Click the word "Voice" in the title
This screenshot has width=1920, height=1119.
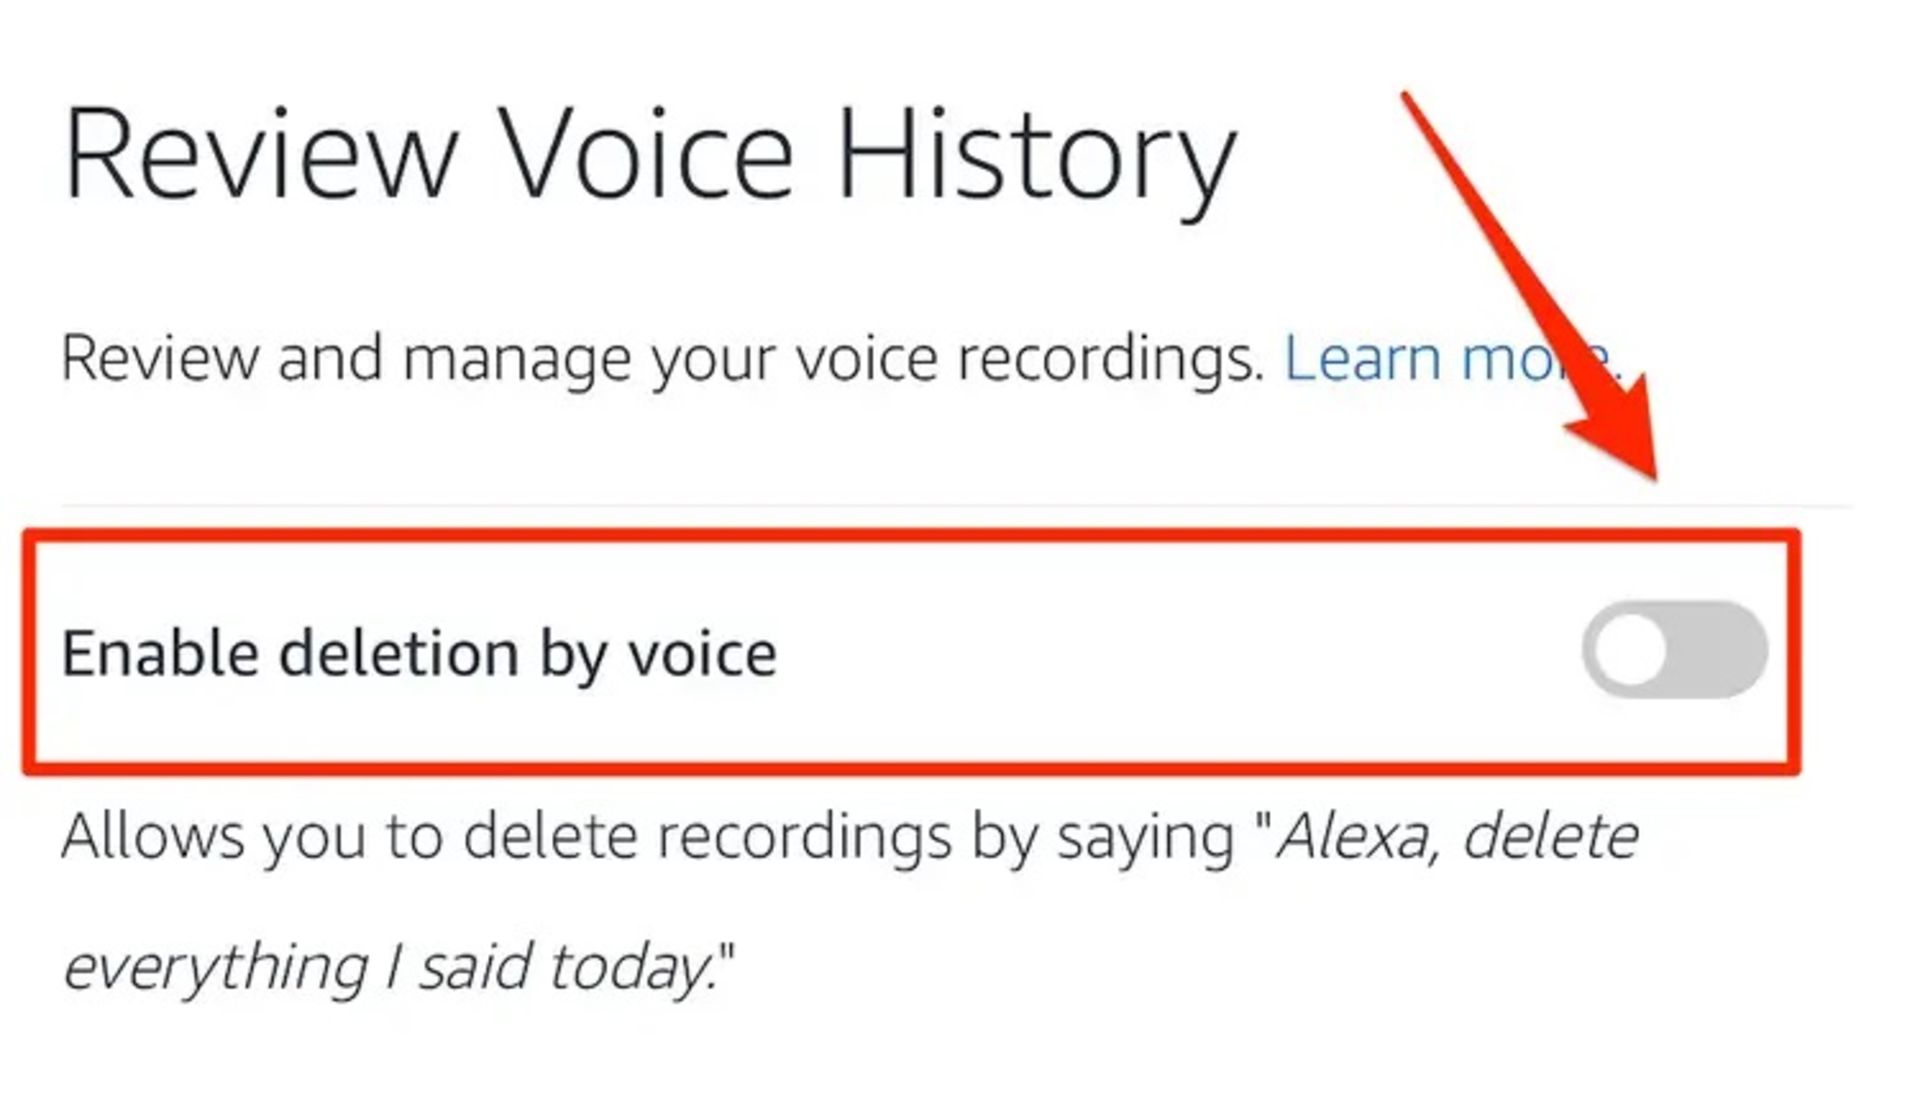point(647,157)
